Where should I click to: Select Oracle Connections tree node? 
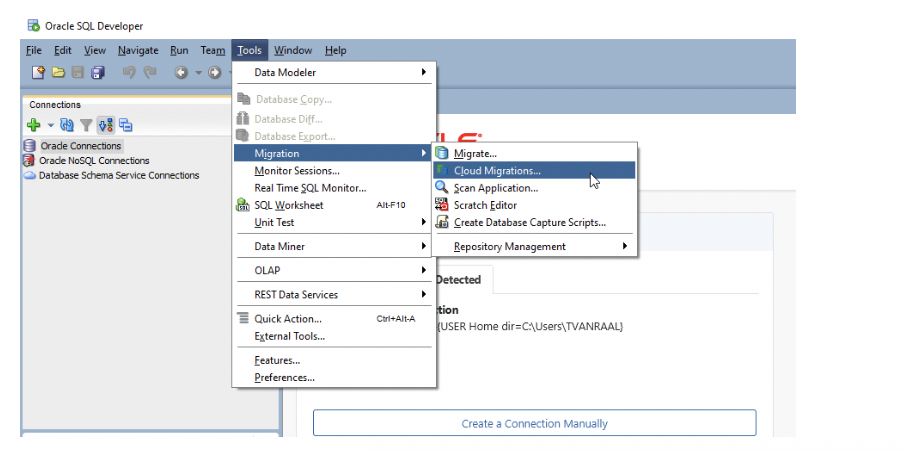point(81,146)
